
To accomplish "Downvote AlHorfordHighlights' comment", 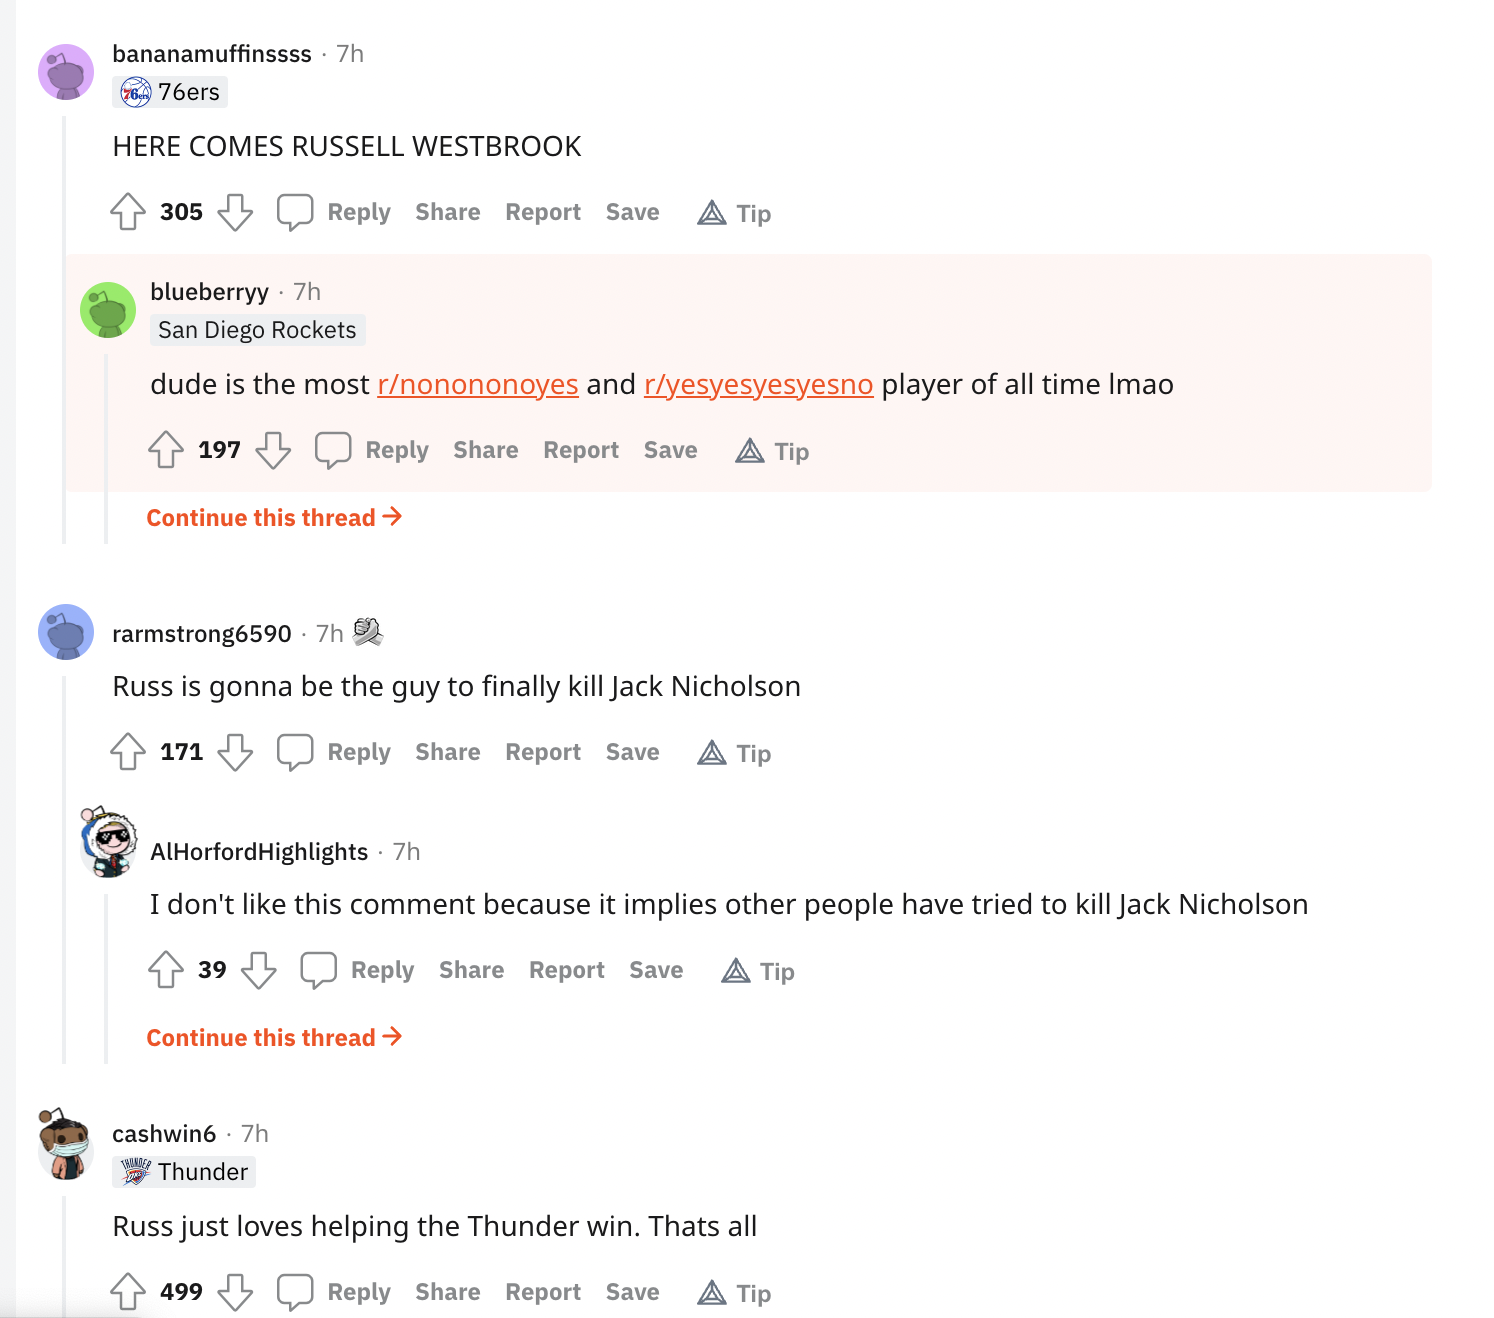I will [x=259, y=970].
